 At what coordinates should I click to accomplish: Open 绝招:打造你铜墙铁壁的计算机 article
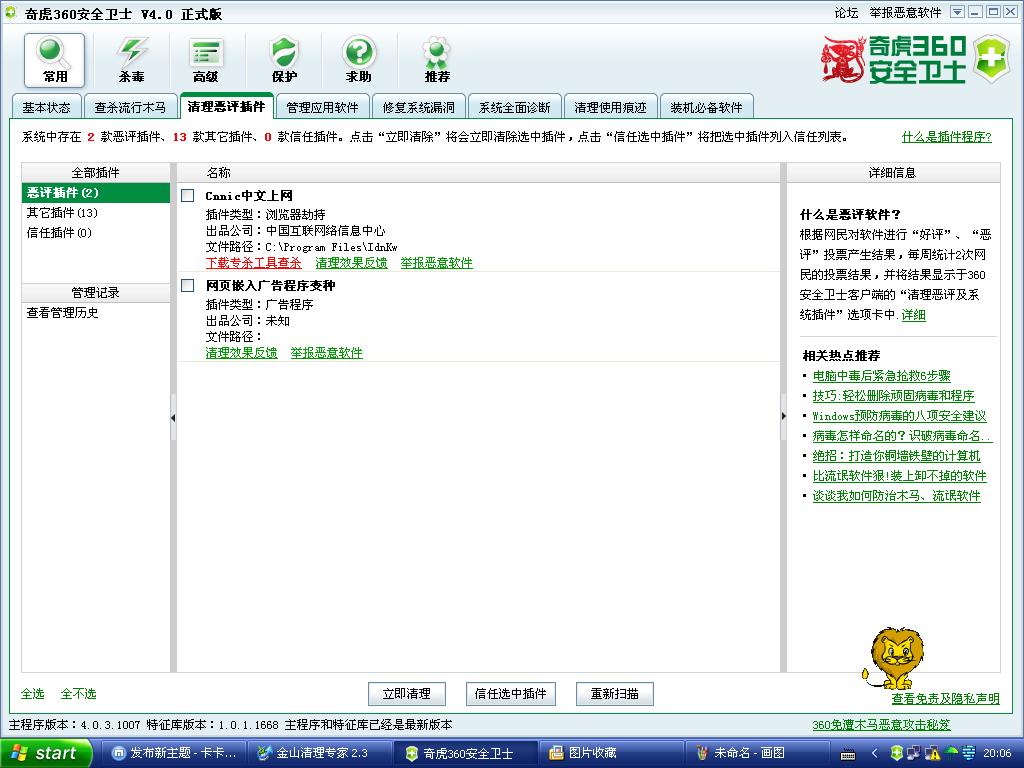pos(896,456)
